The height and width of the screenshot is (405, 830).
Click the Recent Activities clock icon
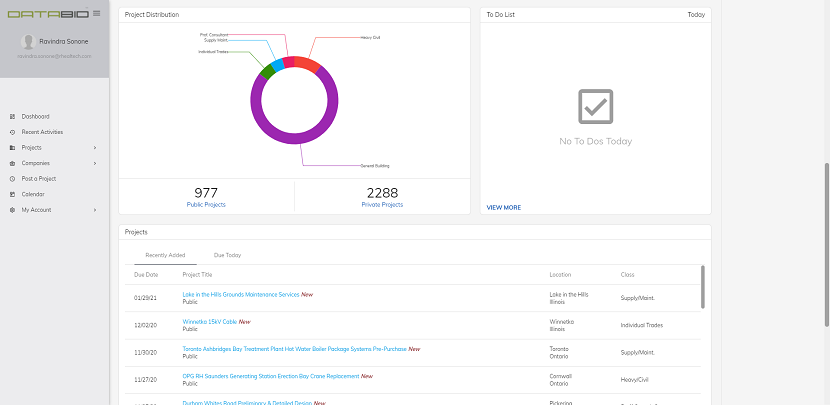12,132
